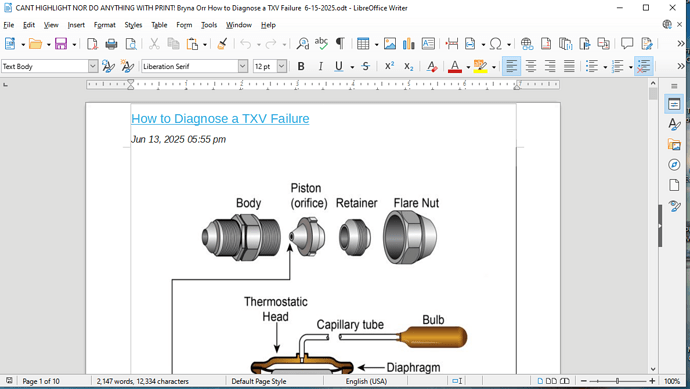
Task: Save the document with the Save icon
Action: click(61, 44)
